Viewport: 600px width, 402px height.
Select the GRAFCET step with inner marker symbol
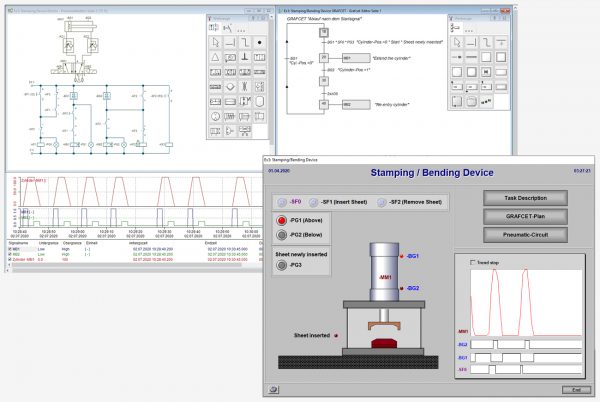(x=486, y=72)
